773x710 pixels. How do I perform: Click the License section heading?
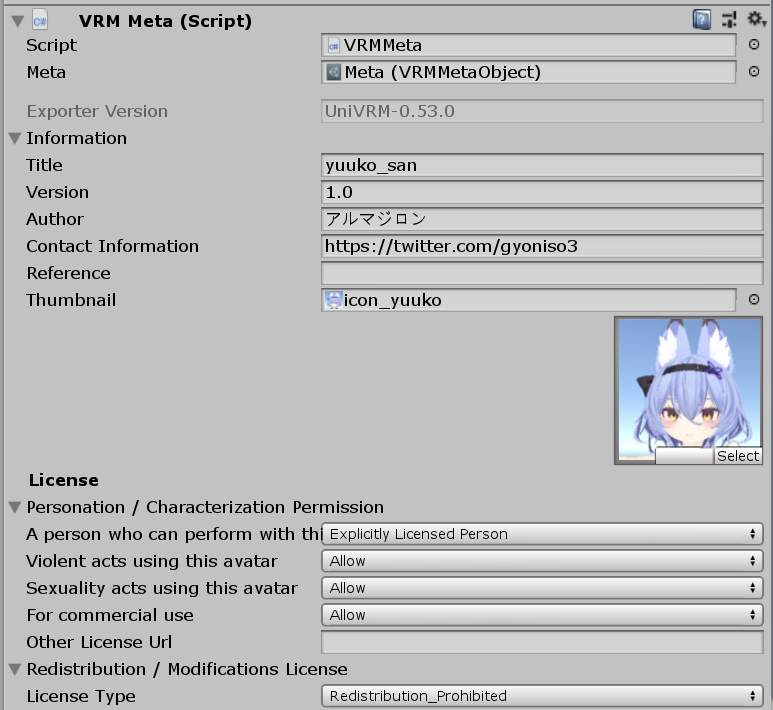pyautogui.click(x=64, y=480)
